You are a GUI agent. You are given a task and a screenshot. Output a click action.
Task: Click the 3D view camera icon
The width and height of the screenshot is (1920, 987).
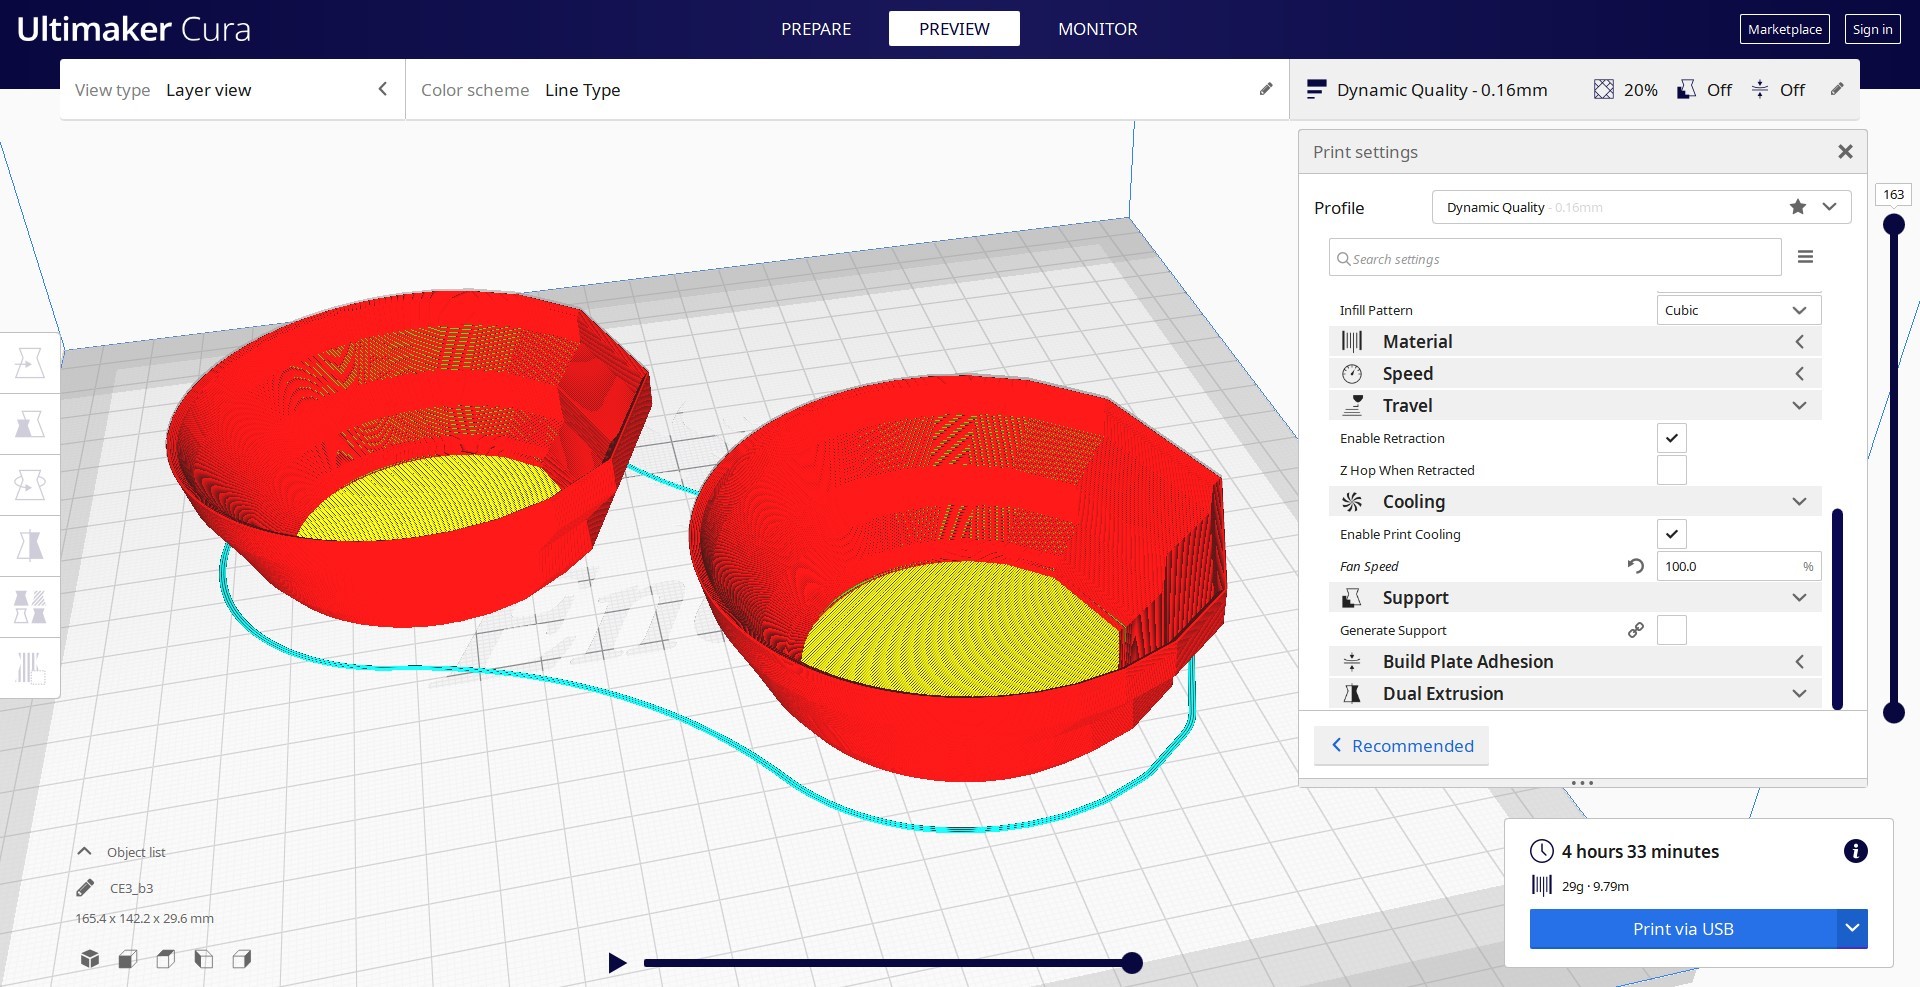[x=90, y=959]
